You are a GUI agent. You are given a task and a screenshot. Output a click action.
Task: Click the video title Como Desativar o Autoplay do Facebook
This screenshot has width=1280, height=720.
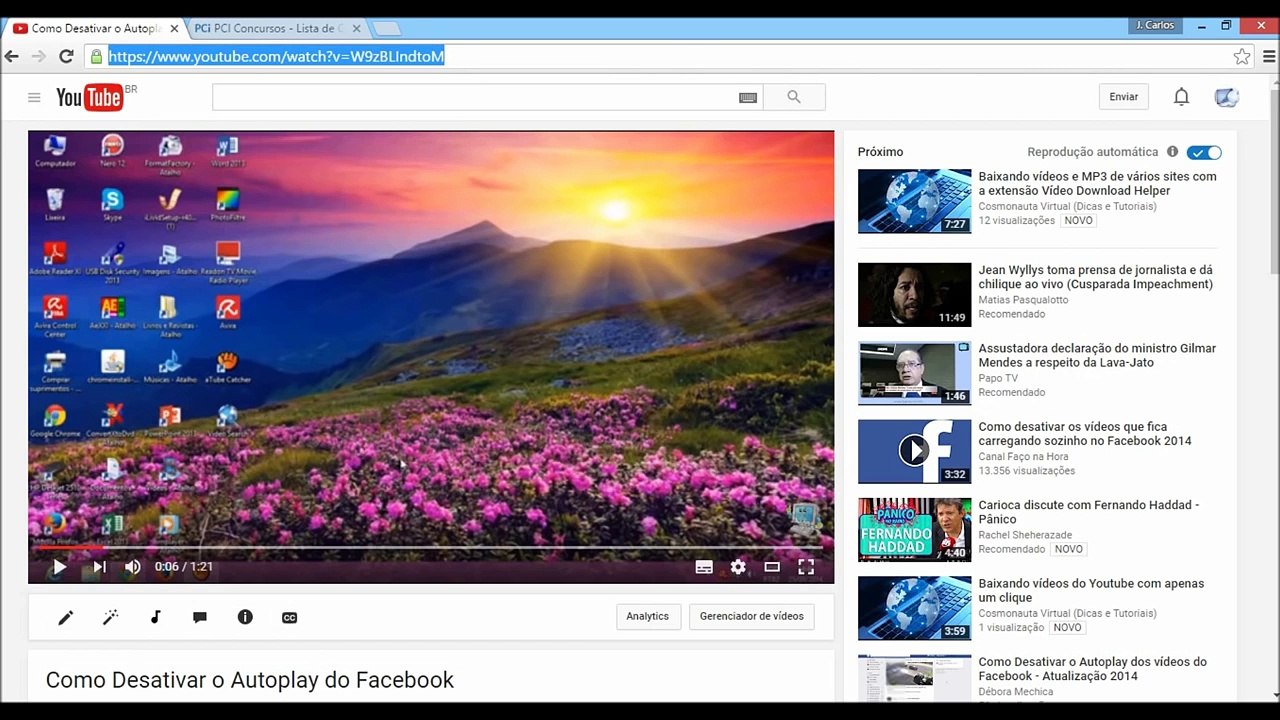[x=250, y=680]
